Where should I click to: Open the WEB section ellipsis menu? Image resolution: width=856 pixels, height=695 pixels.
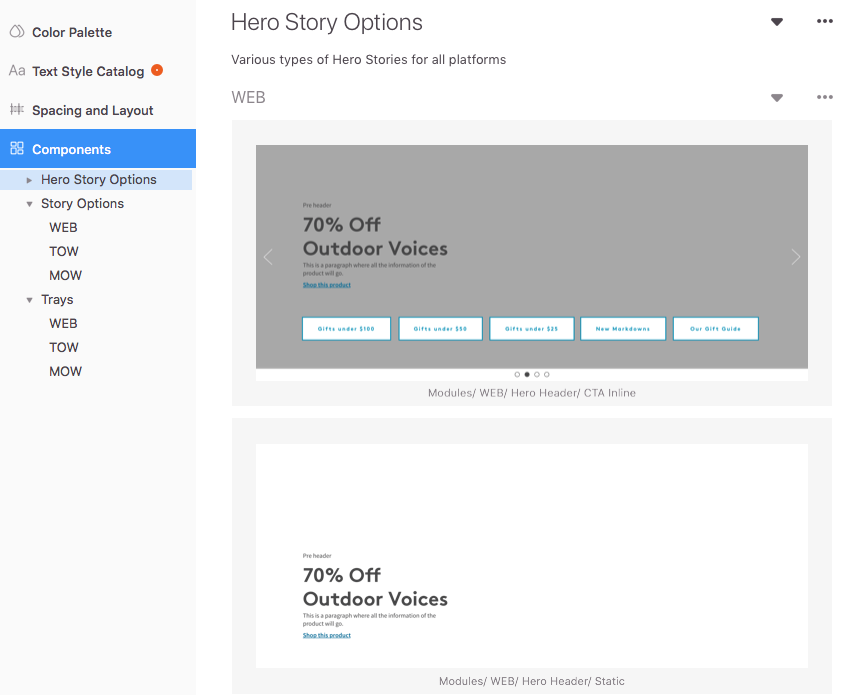[x=824, y=97]
